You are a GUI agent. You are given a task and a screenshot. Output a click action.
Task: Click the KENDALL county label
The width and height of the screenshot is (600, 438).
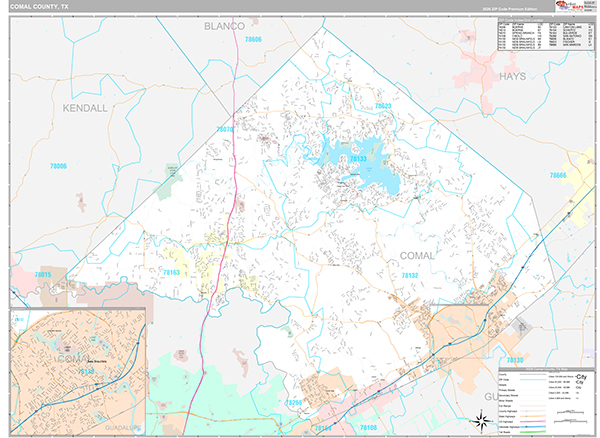pyautogui.click(x=85, y=107)
